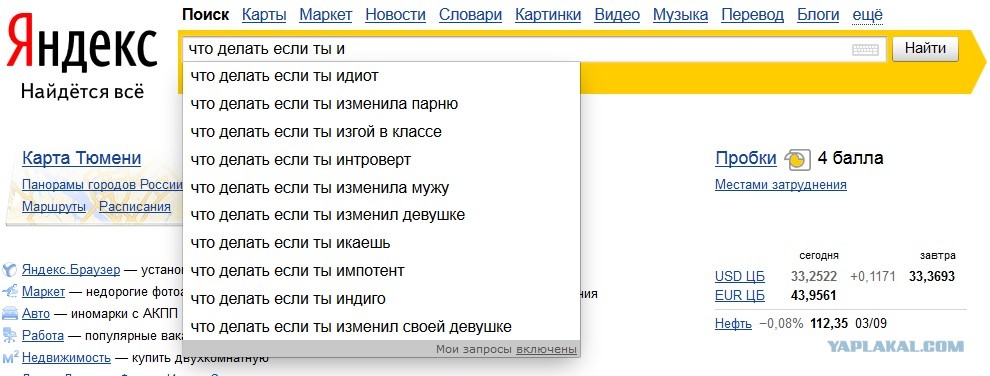
Task: Open the Блоги tab
Action: click(x=818, y=15)
